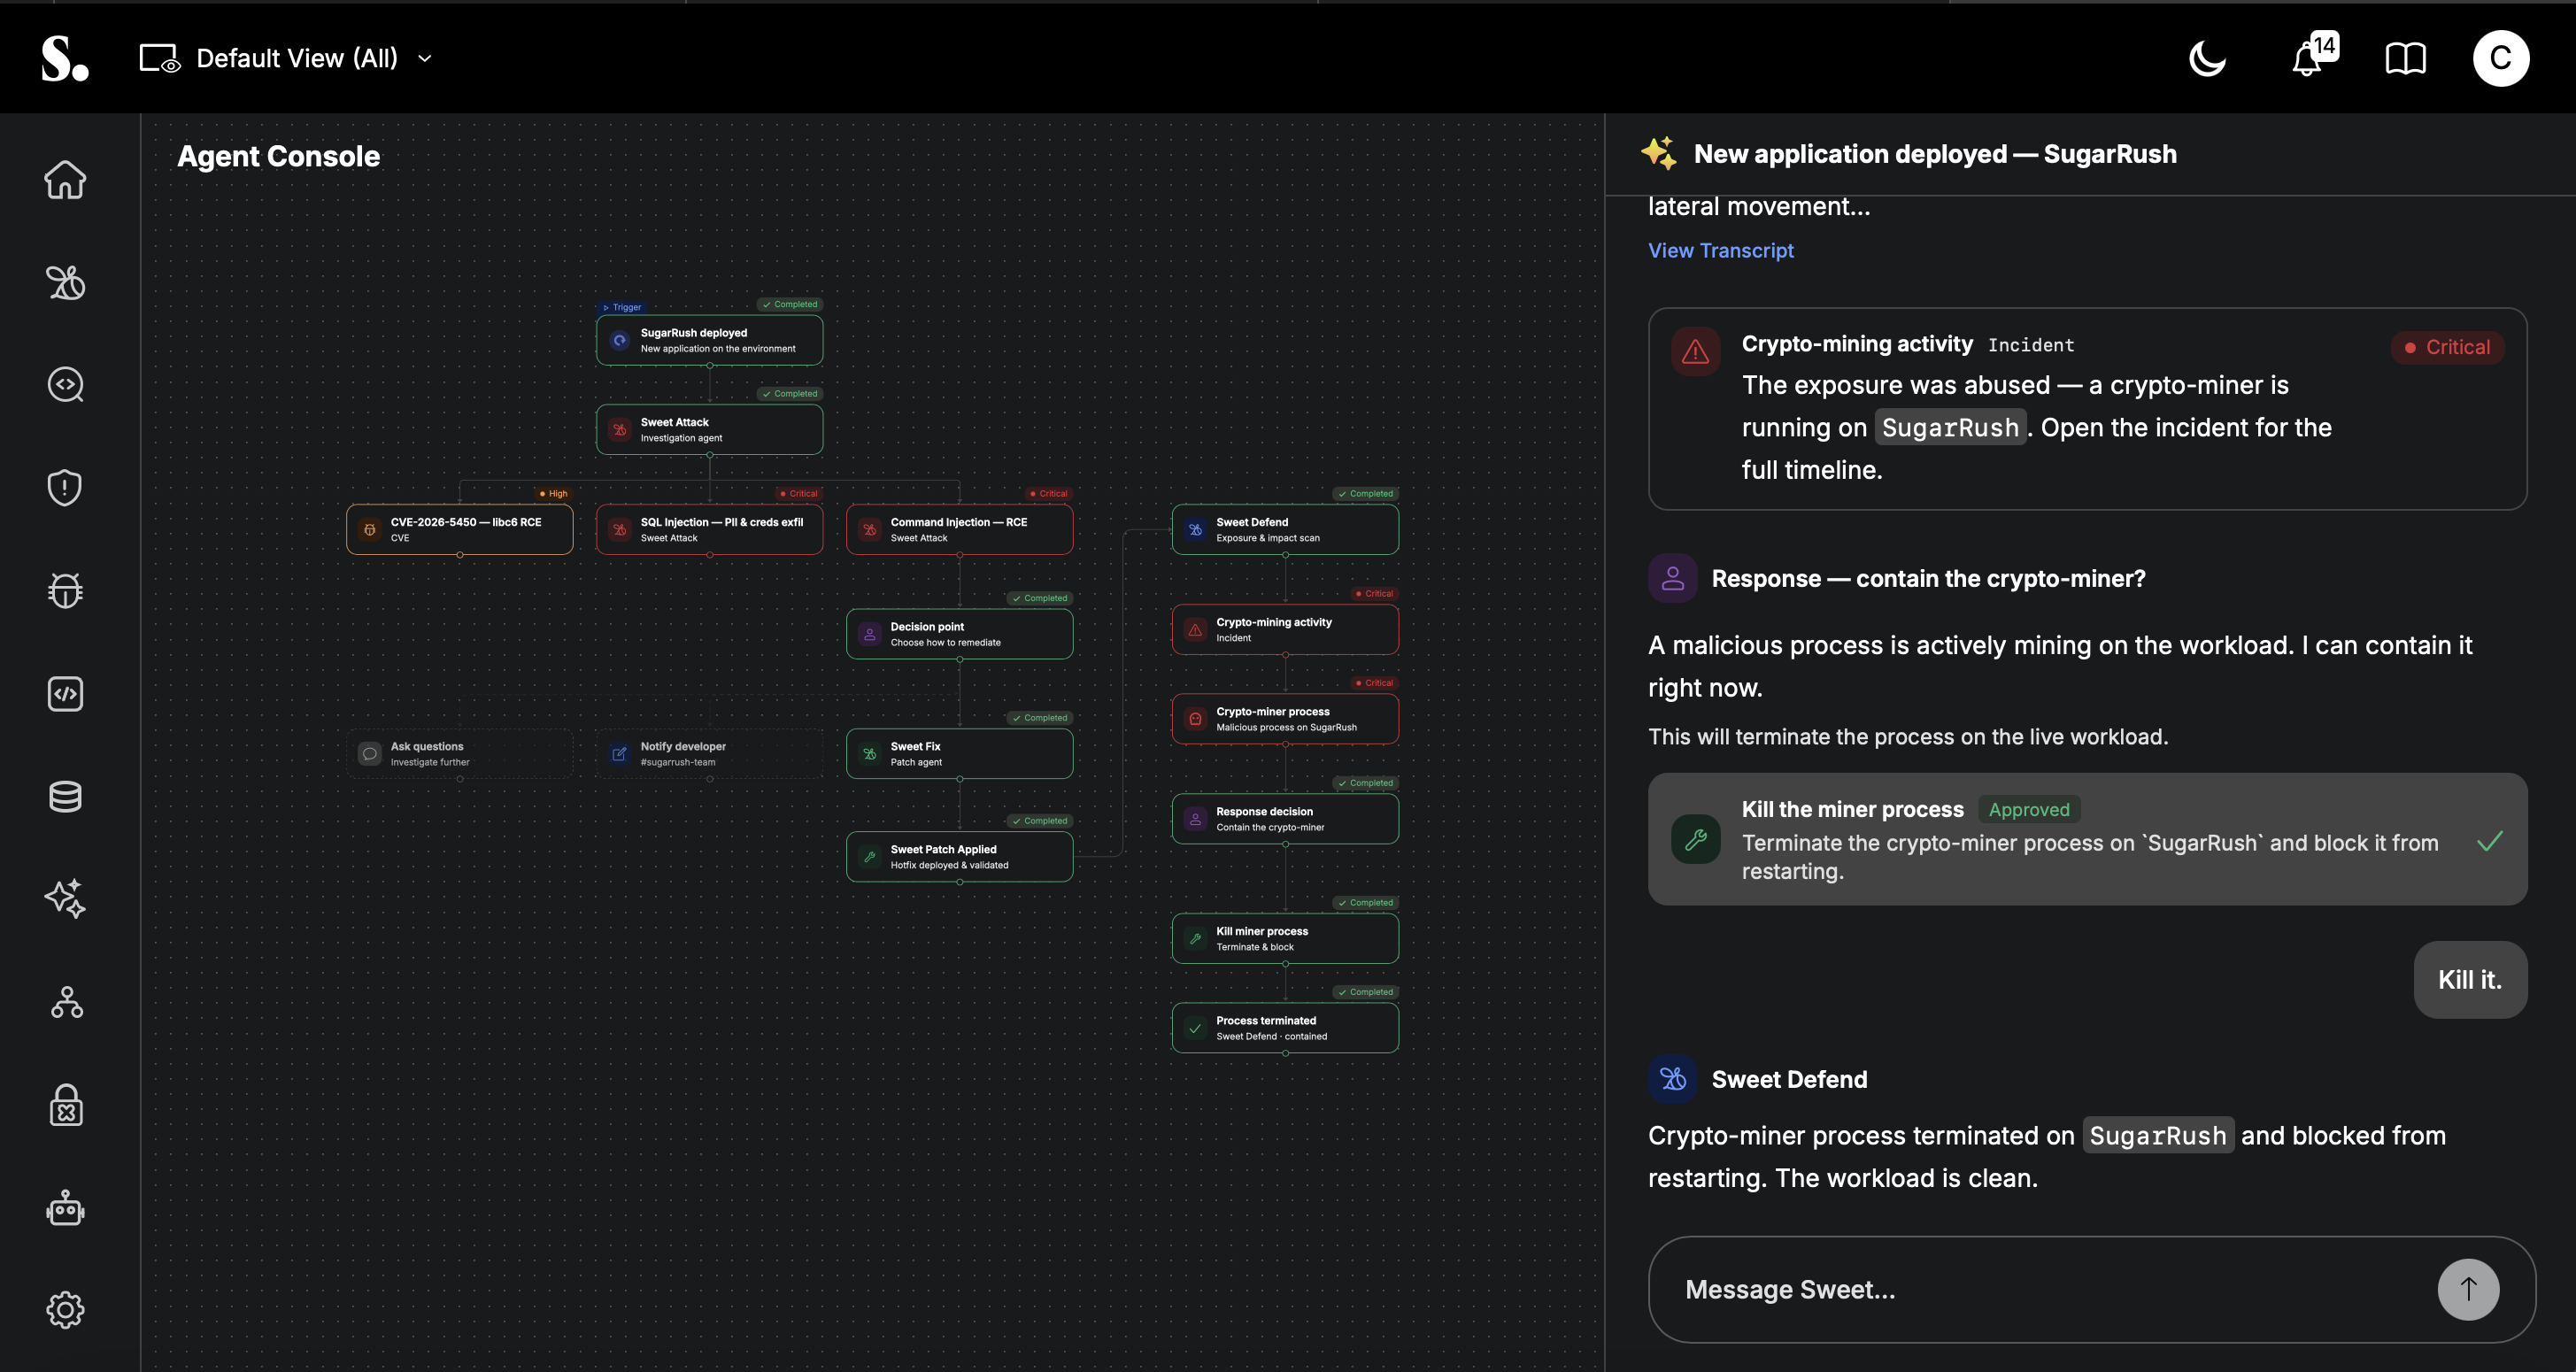Open the shield alert icon in sidebar
The width and height of the screenshot is (2576, 1372).
pyautogui.click(x=65, y=488)
